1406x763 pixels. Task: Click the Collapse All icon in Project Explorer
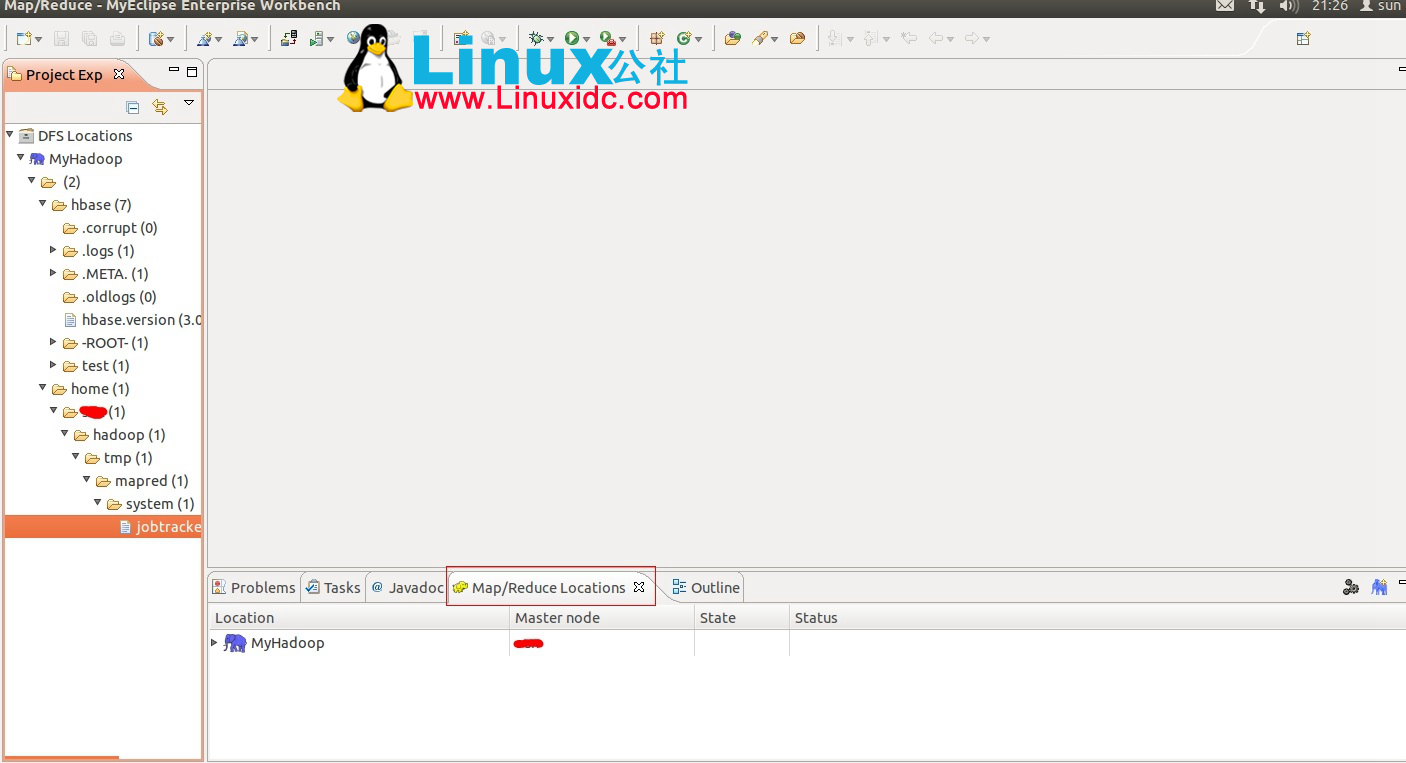pyautogui.click(x=132, y=107)
